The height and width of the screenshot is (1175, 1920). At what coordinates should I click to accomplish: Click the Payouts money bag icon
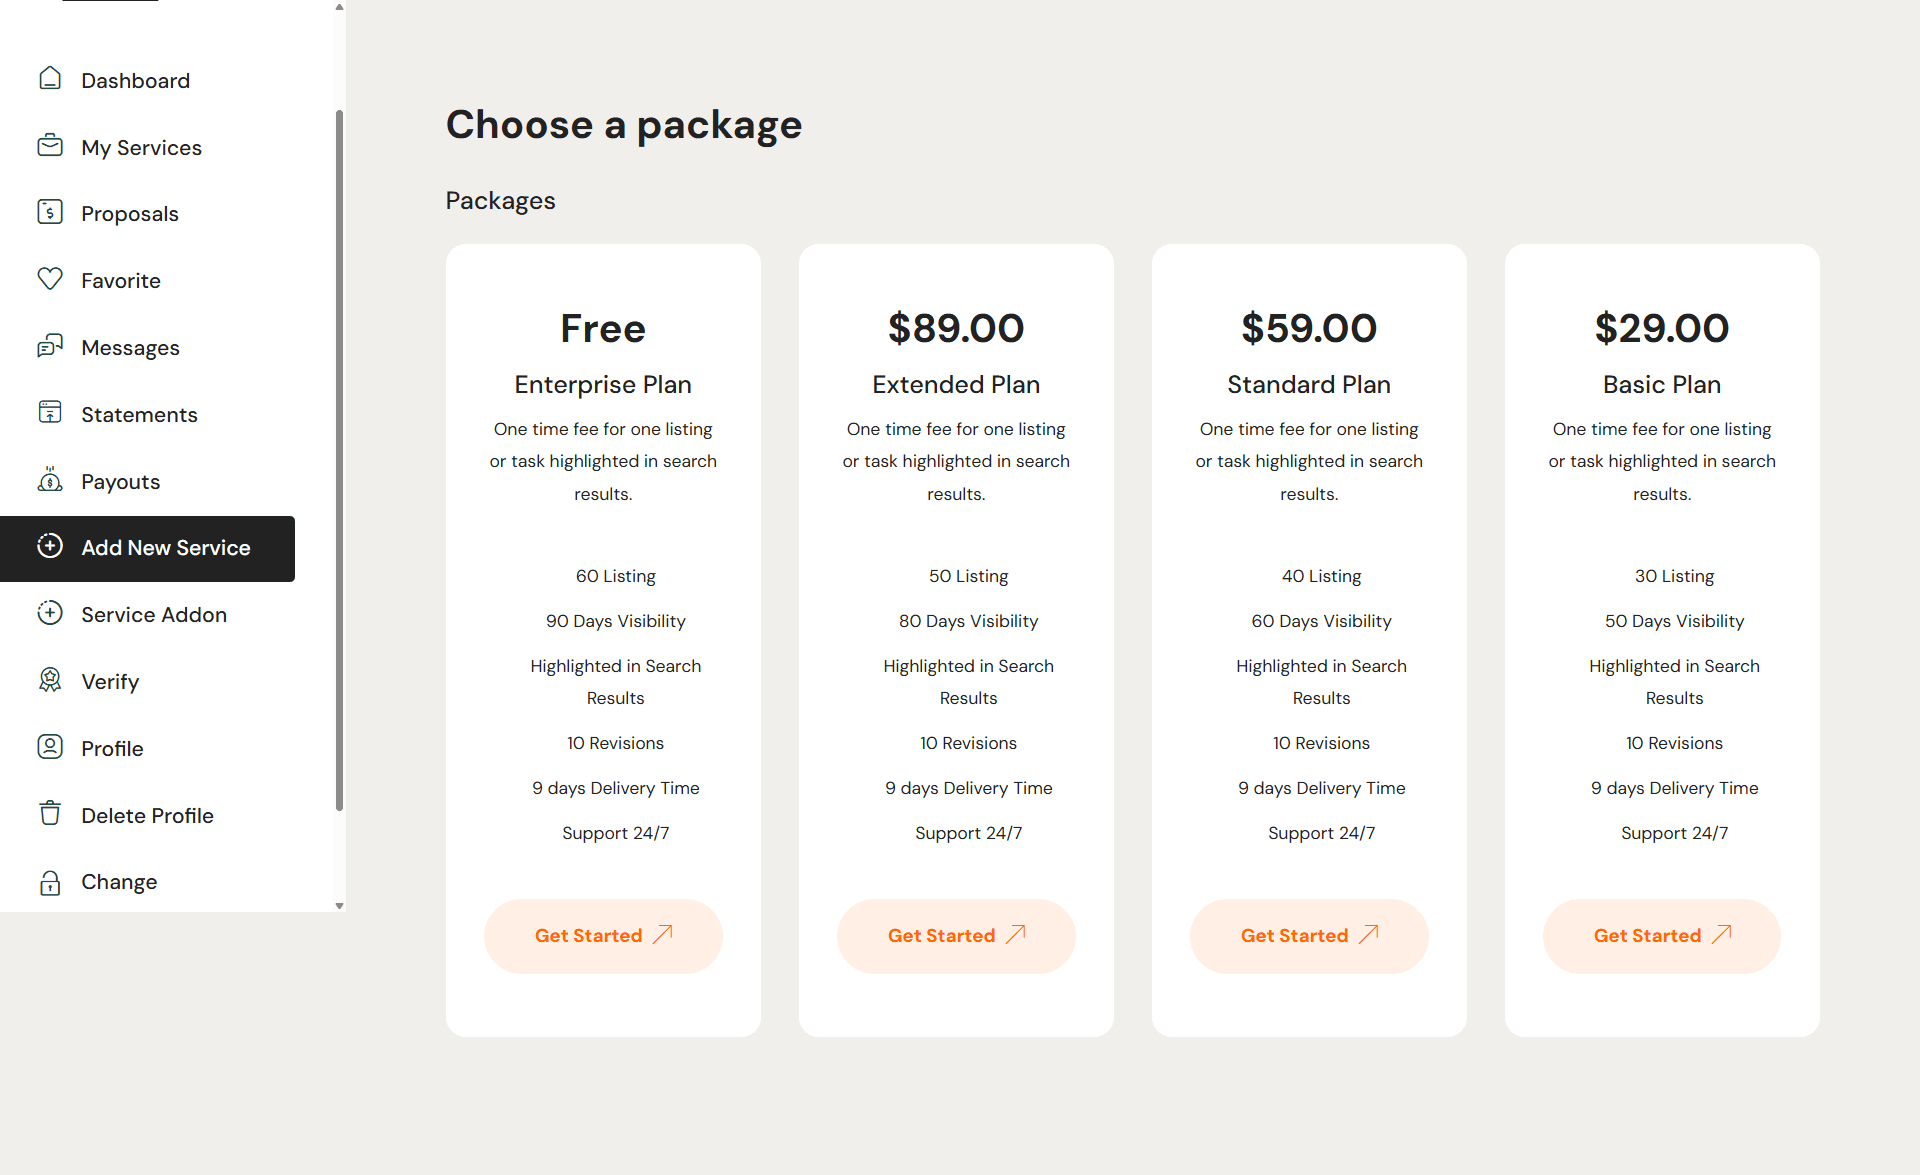click(50, 480)
